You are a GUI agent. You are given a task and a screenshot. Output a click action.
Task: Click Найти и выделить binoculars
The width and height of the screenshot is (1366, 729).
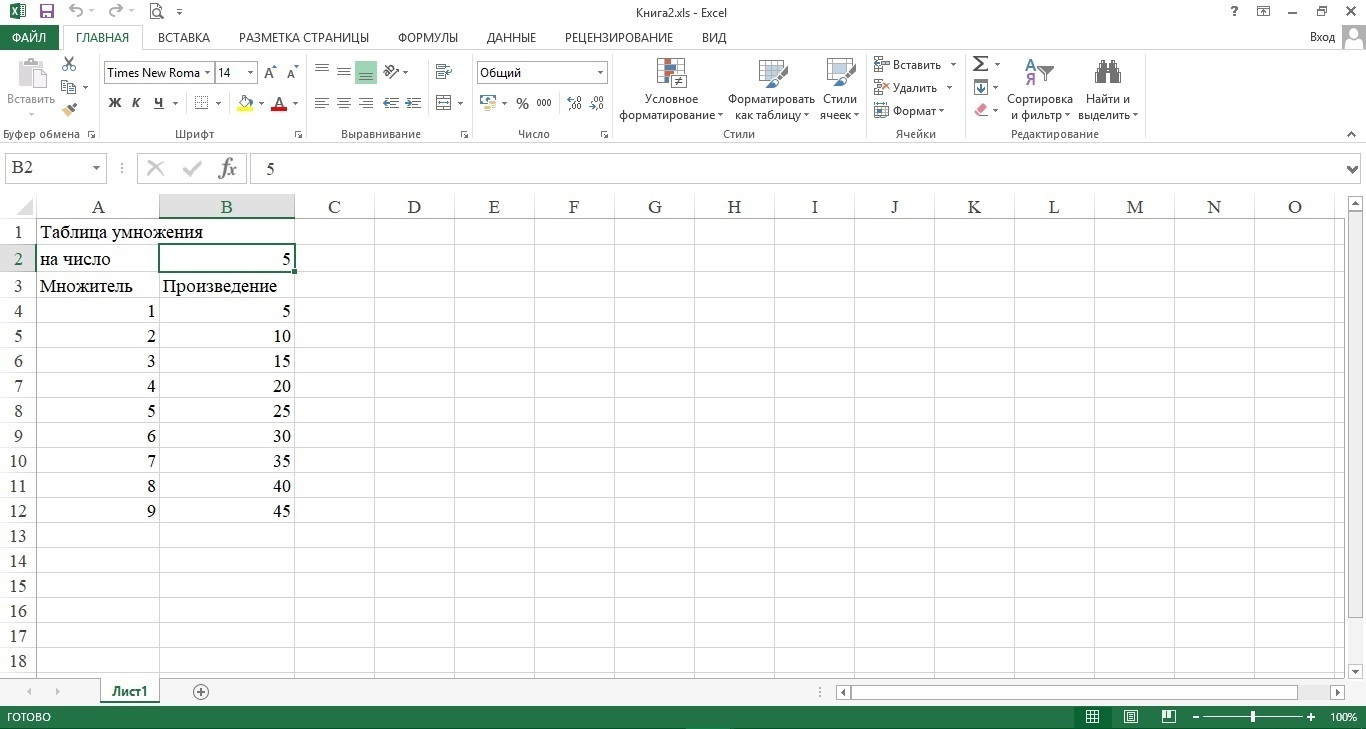point(1107,90)
